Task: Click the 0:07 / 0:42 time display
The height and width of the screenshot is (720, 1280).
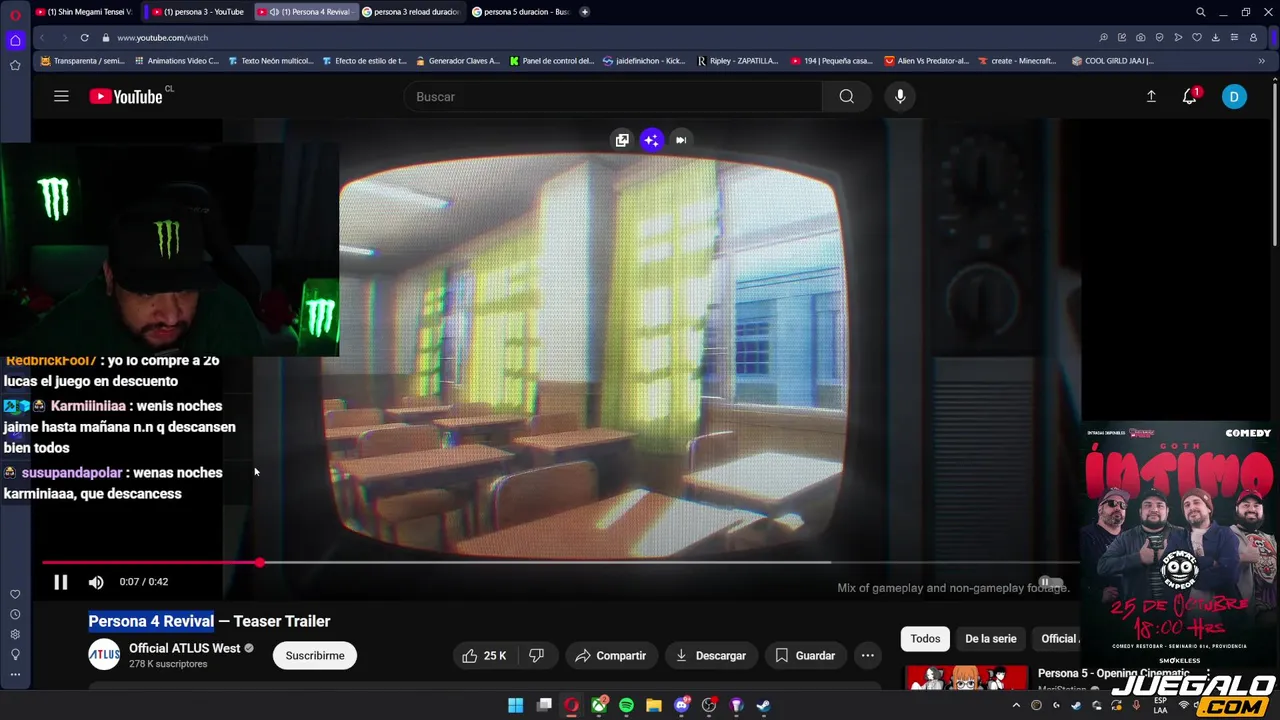Action: pos(144,582)
